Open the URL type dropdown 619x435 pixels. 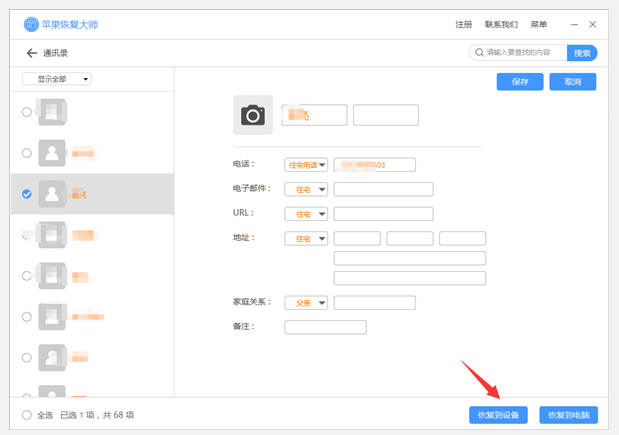point(306,214)
